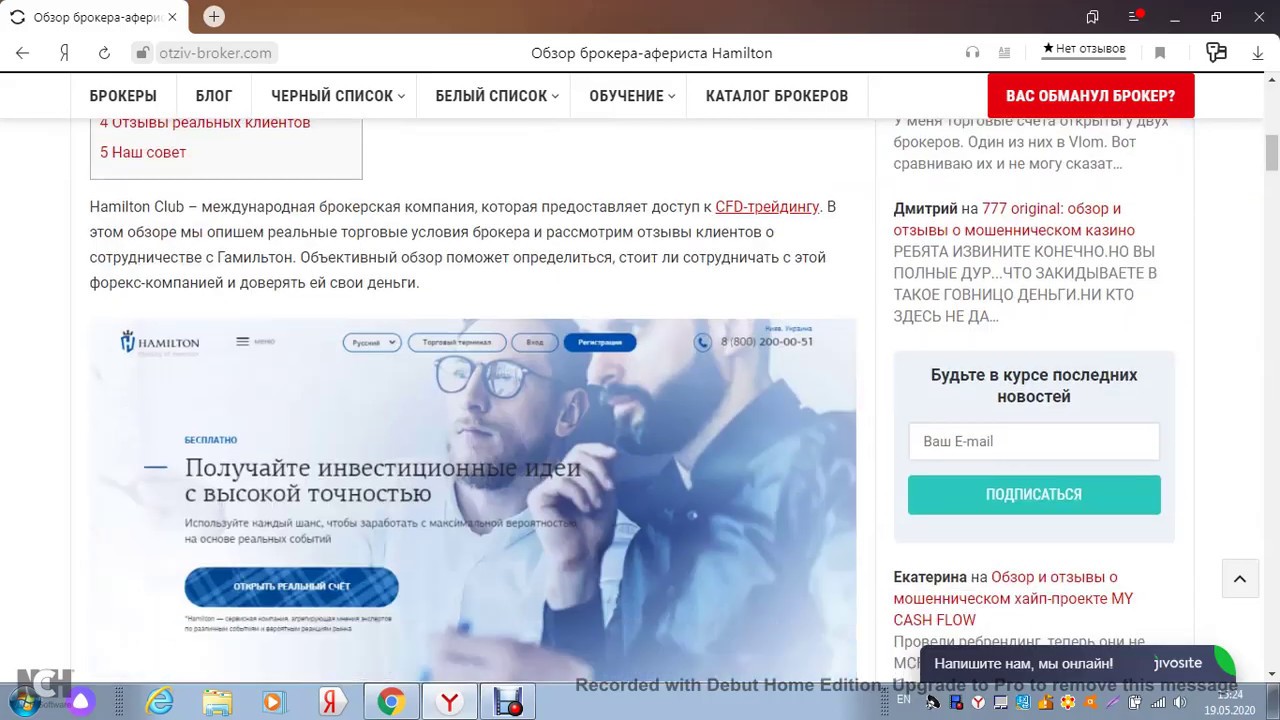Open the КАТАЛОГ БРОКЕРОВ menu item
Screen dimensions: 1280x720
(777, 96)
